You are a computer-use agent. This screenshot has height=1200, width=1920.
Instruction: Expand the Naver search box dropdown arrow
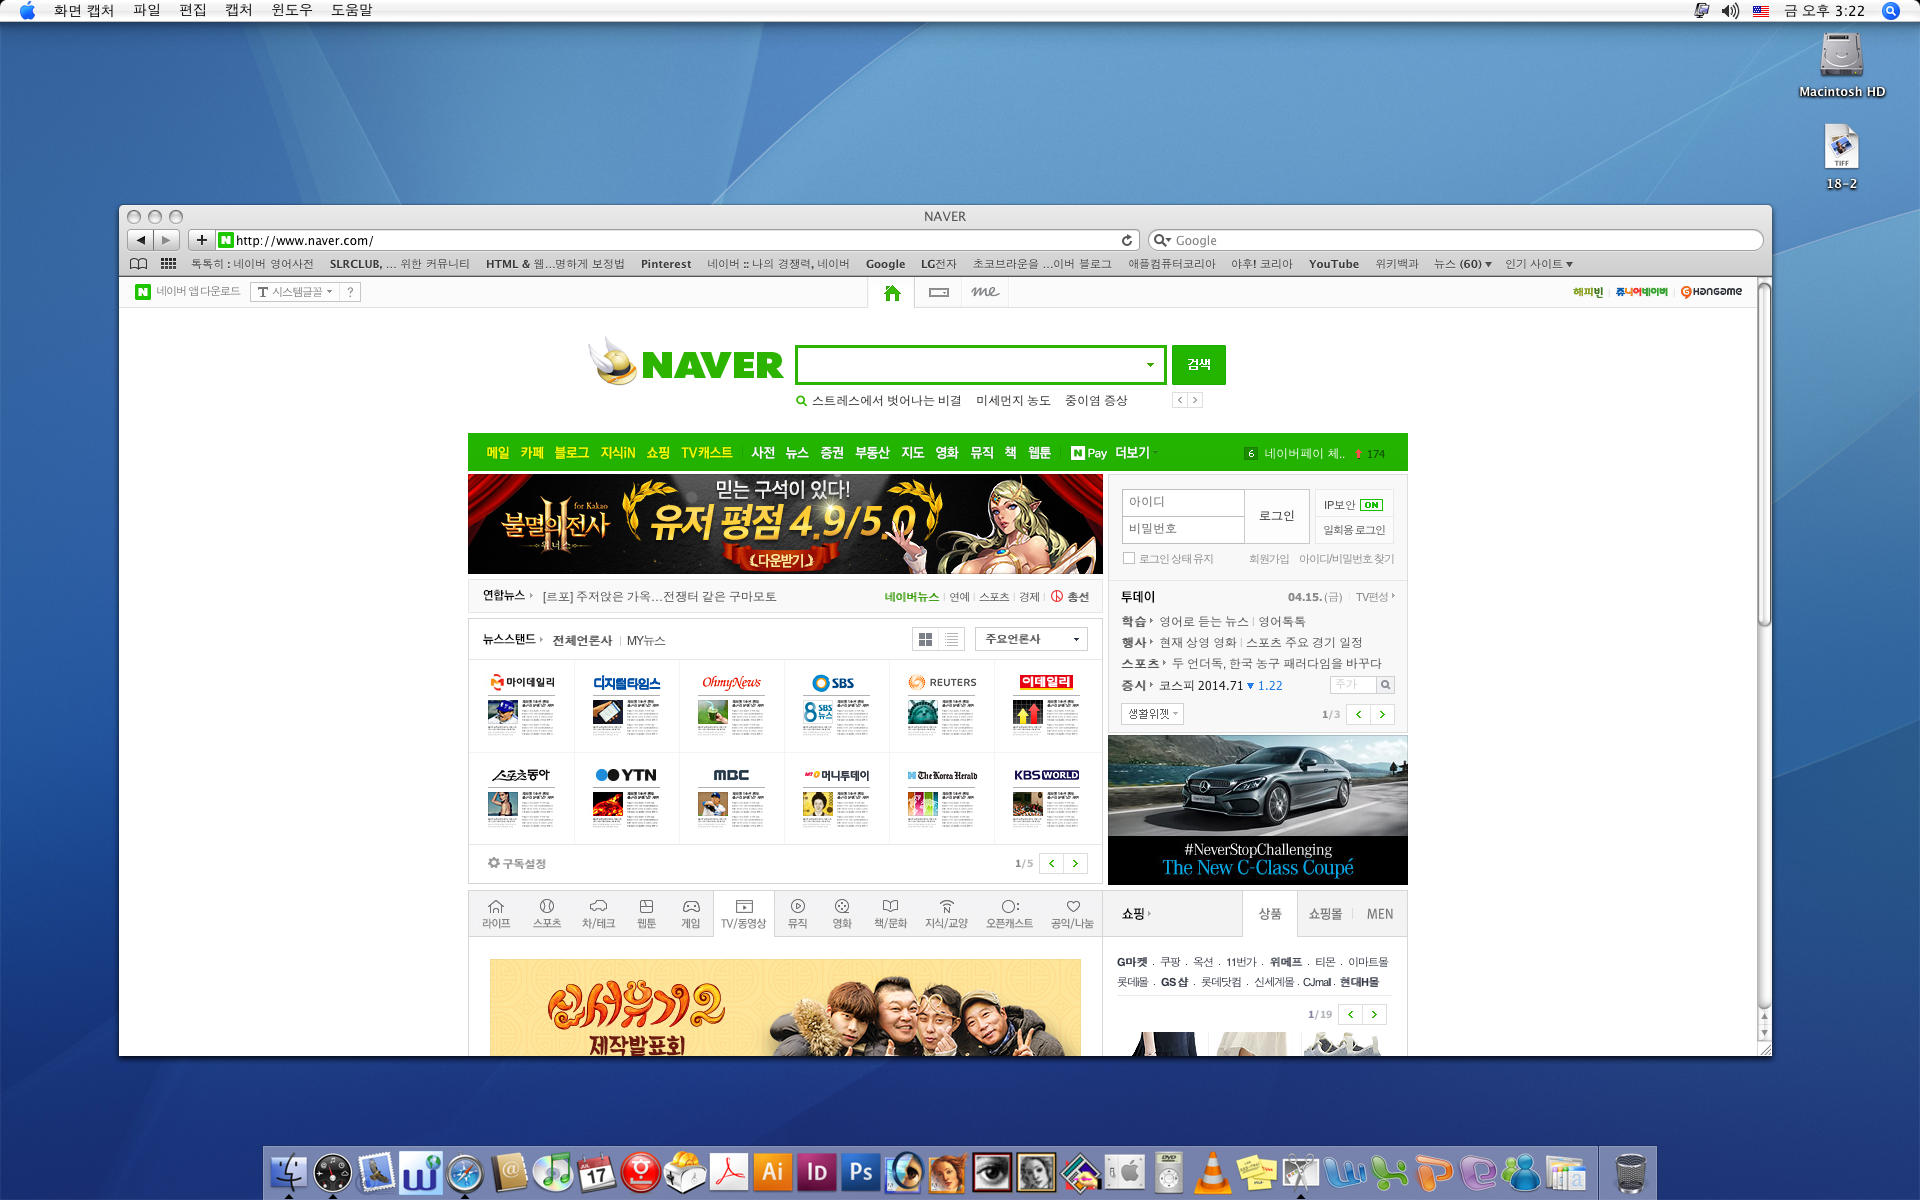1150,365
